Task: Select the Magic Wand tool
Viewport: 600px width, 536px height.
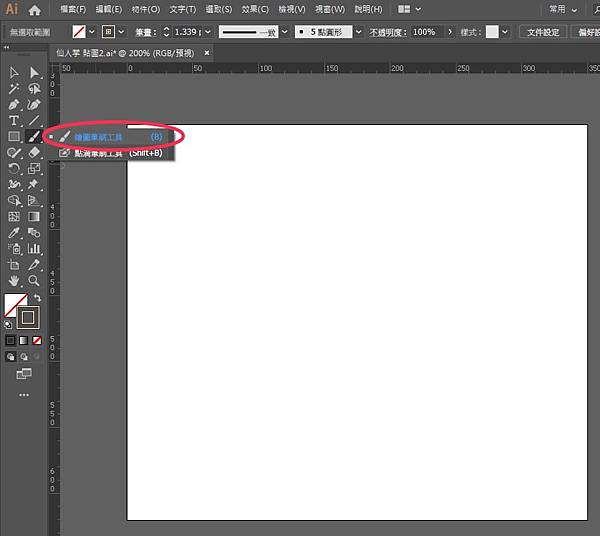Action: (14, 89)
